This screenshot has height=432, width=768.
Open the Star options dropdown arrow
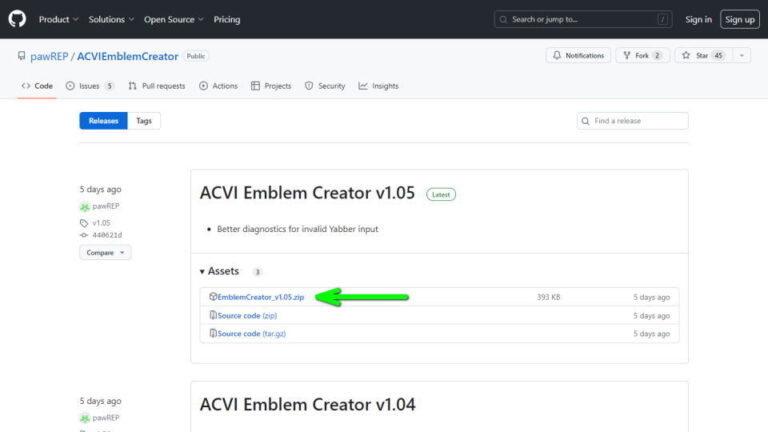point(741,56)
